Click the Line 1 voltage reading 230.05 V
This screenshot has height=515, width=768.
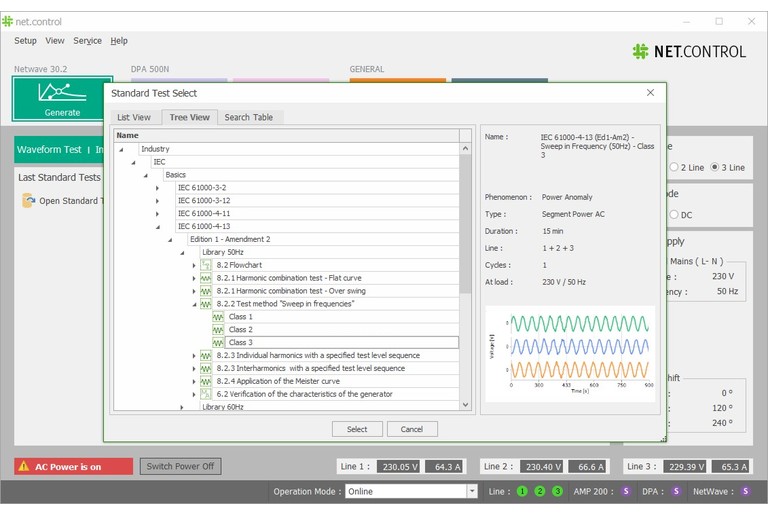(400, 466)
